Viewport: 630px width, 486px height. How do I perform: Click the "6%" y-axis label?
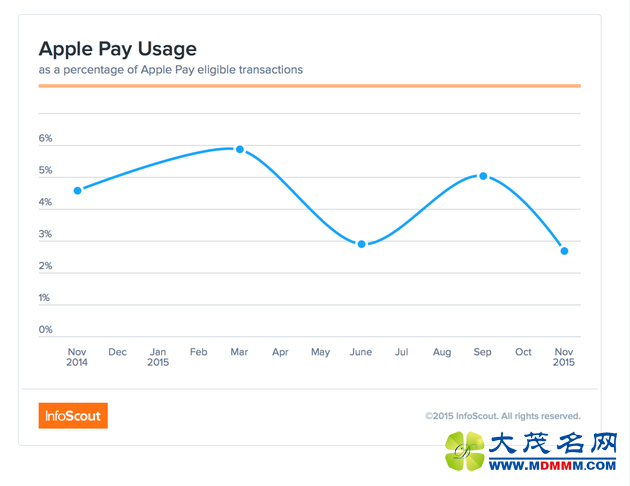[x=45, y=138]
